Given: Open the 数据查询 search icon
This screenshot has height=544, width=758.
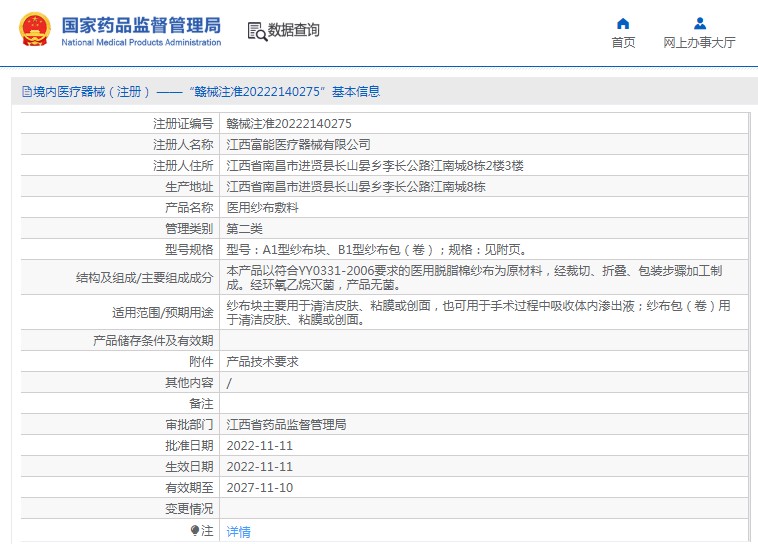Looking at the screenshot, I should 257,31.
